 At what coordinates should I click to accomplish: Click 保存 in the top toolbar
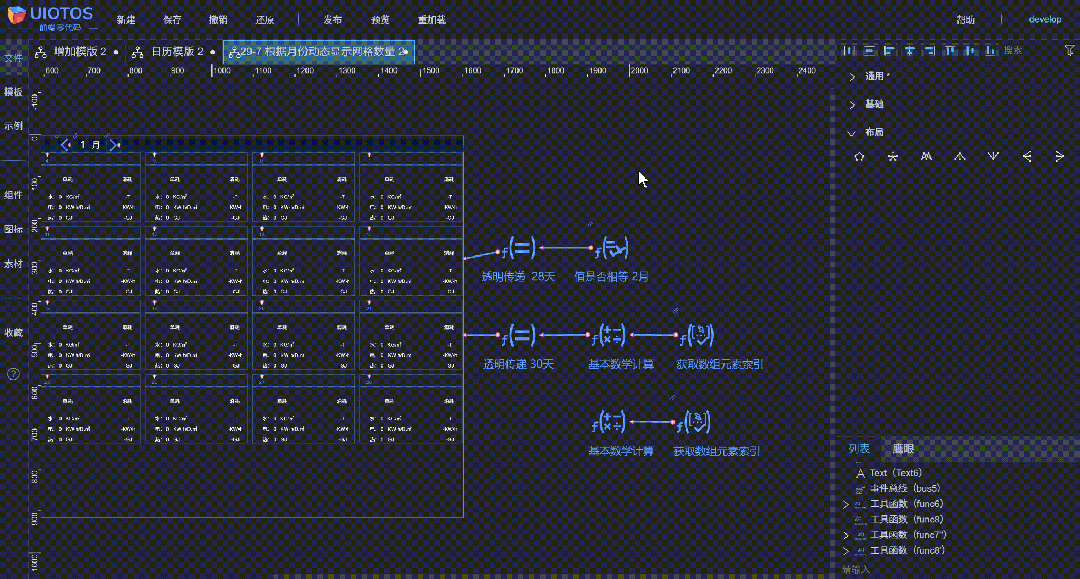(172, 20)
